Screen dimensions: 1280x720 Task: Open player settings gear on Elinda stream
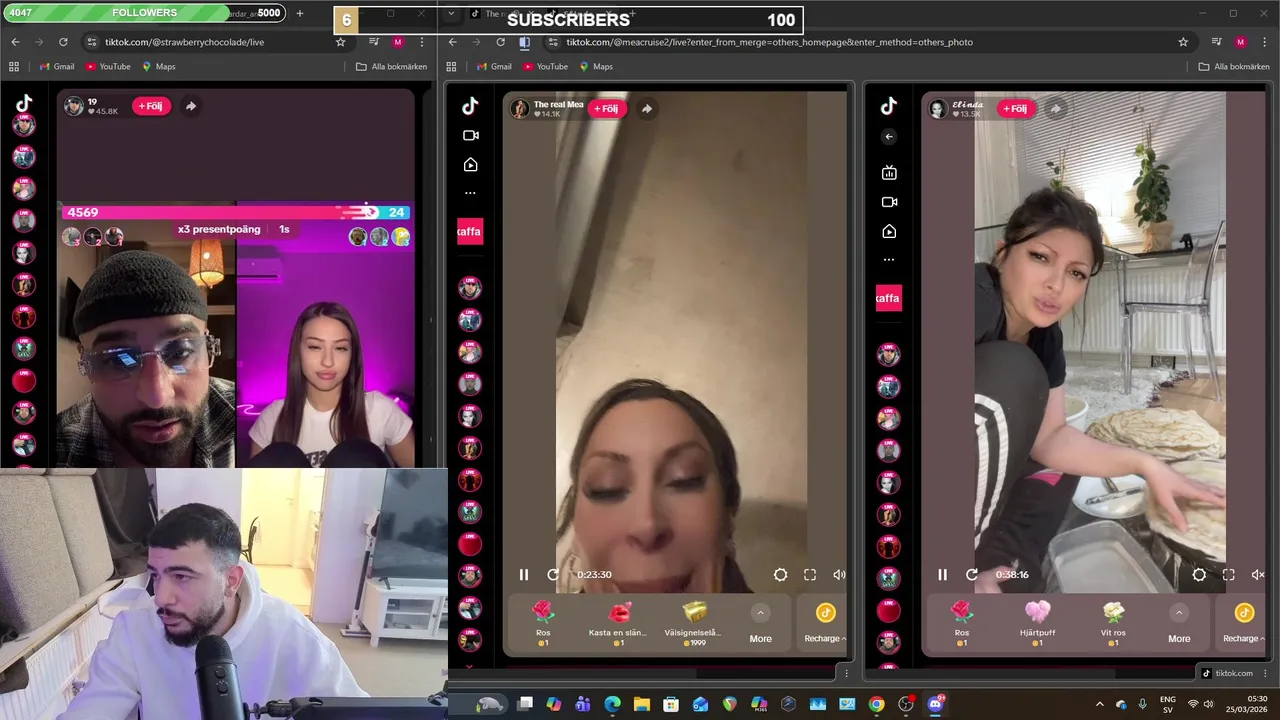[1199, 574]
